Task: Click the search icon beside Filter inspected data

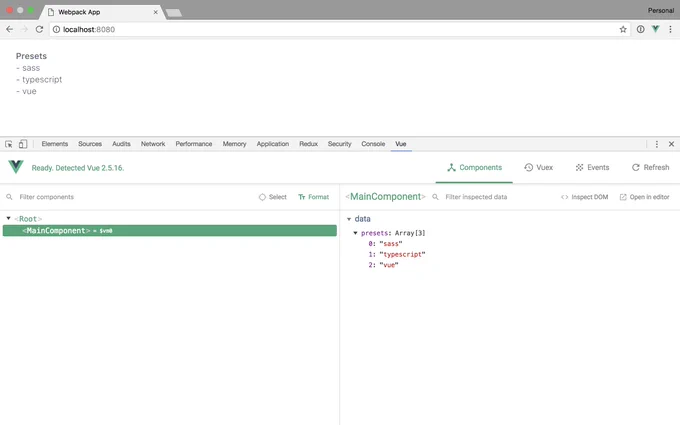Action: pyautogui.click(x=435, y=197)
